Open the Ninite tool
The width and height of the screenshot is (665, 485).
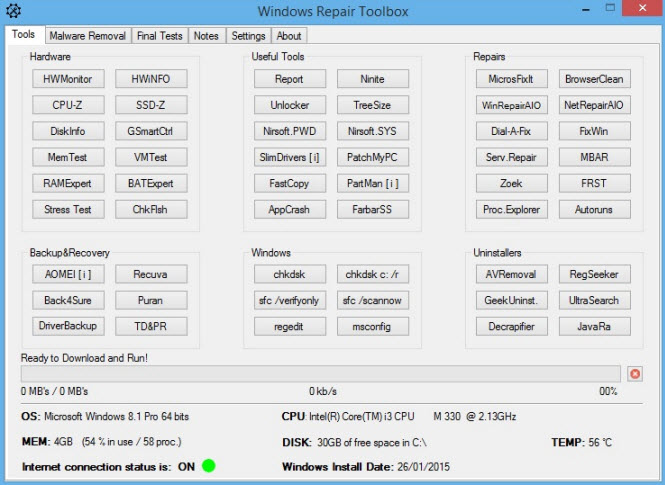click(x=373, y=79)
